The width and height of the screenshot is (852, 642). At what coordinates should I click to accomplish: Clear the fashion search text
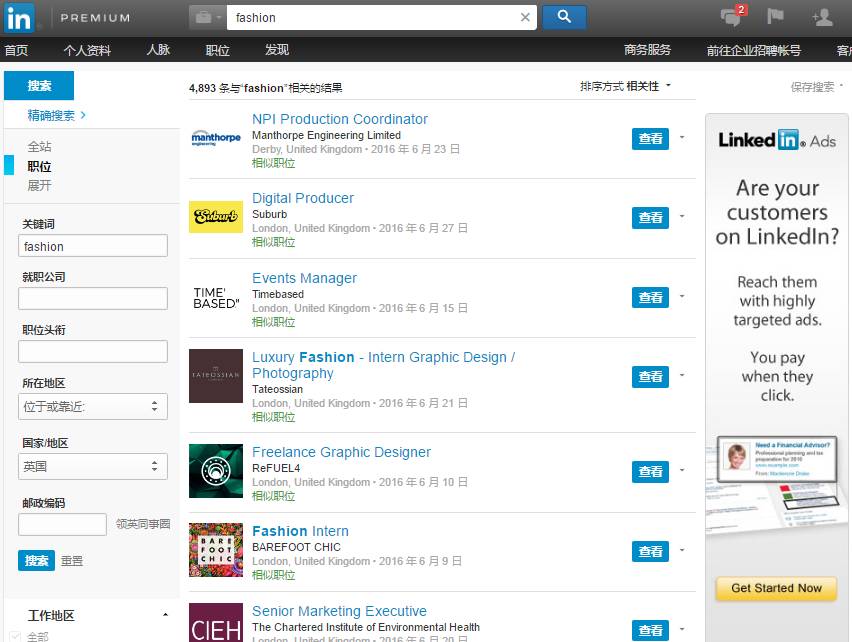tap(525, 17)
